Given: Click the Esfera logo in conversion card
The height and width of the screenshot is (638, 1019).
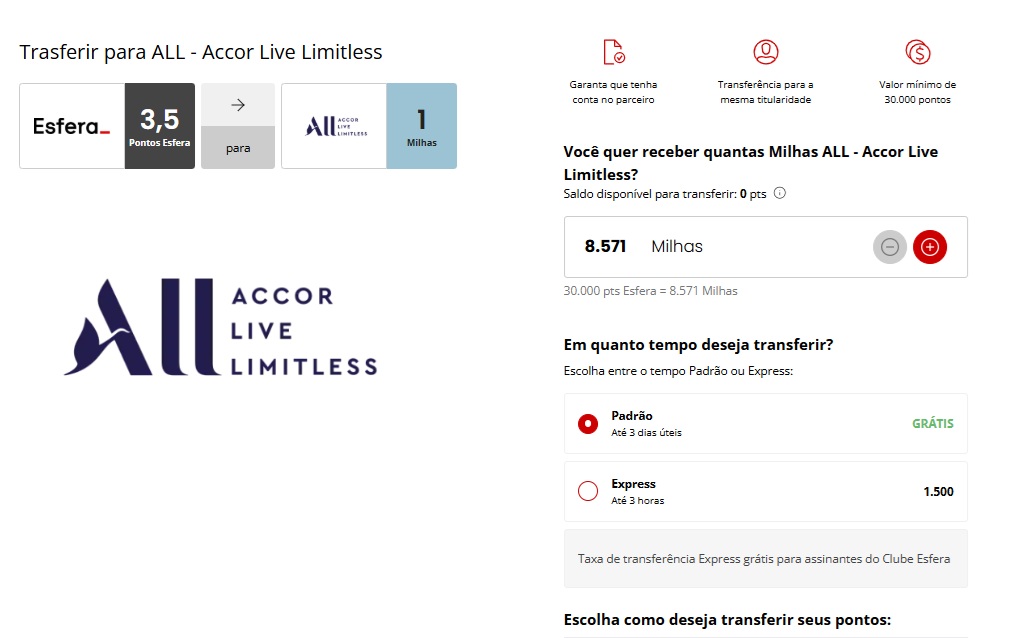Looking at the screenshot, I should tap(72, 126).
